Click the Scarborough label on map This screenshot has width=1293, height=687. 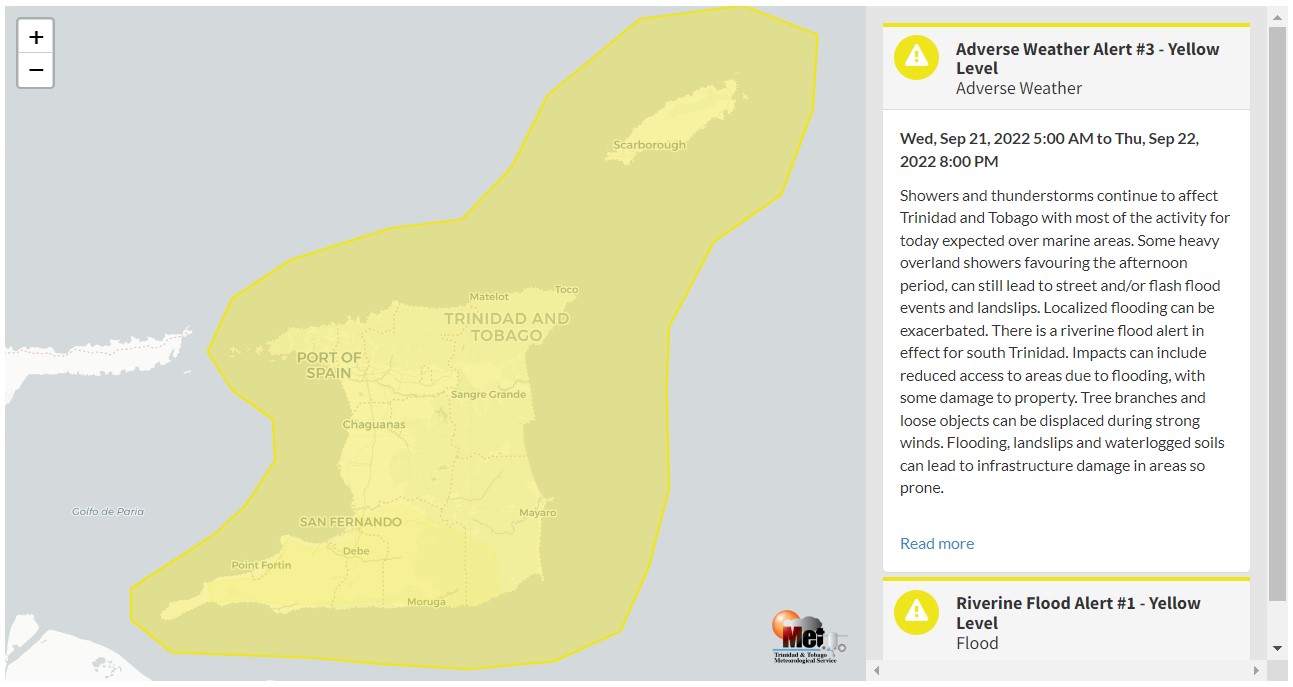coord(650,145)
